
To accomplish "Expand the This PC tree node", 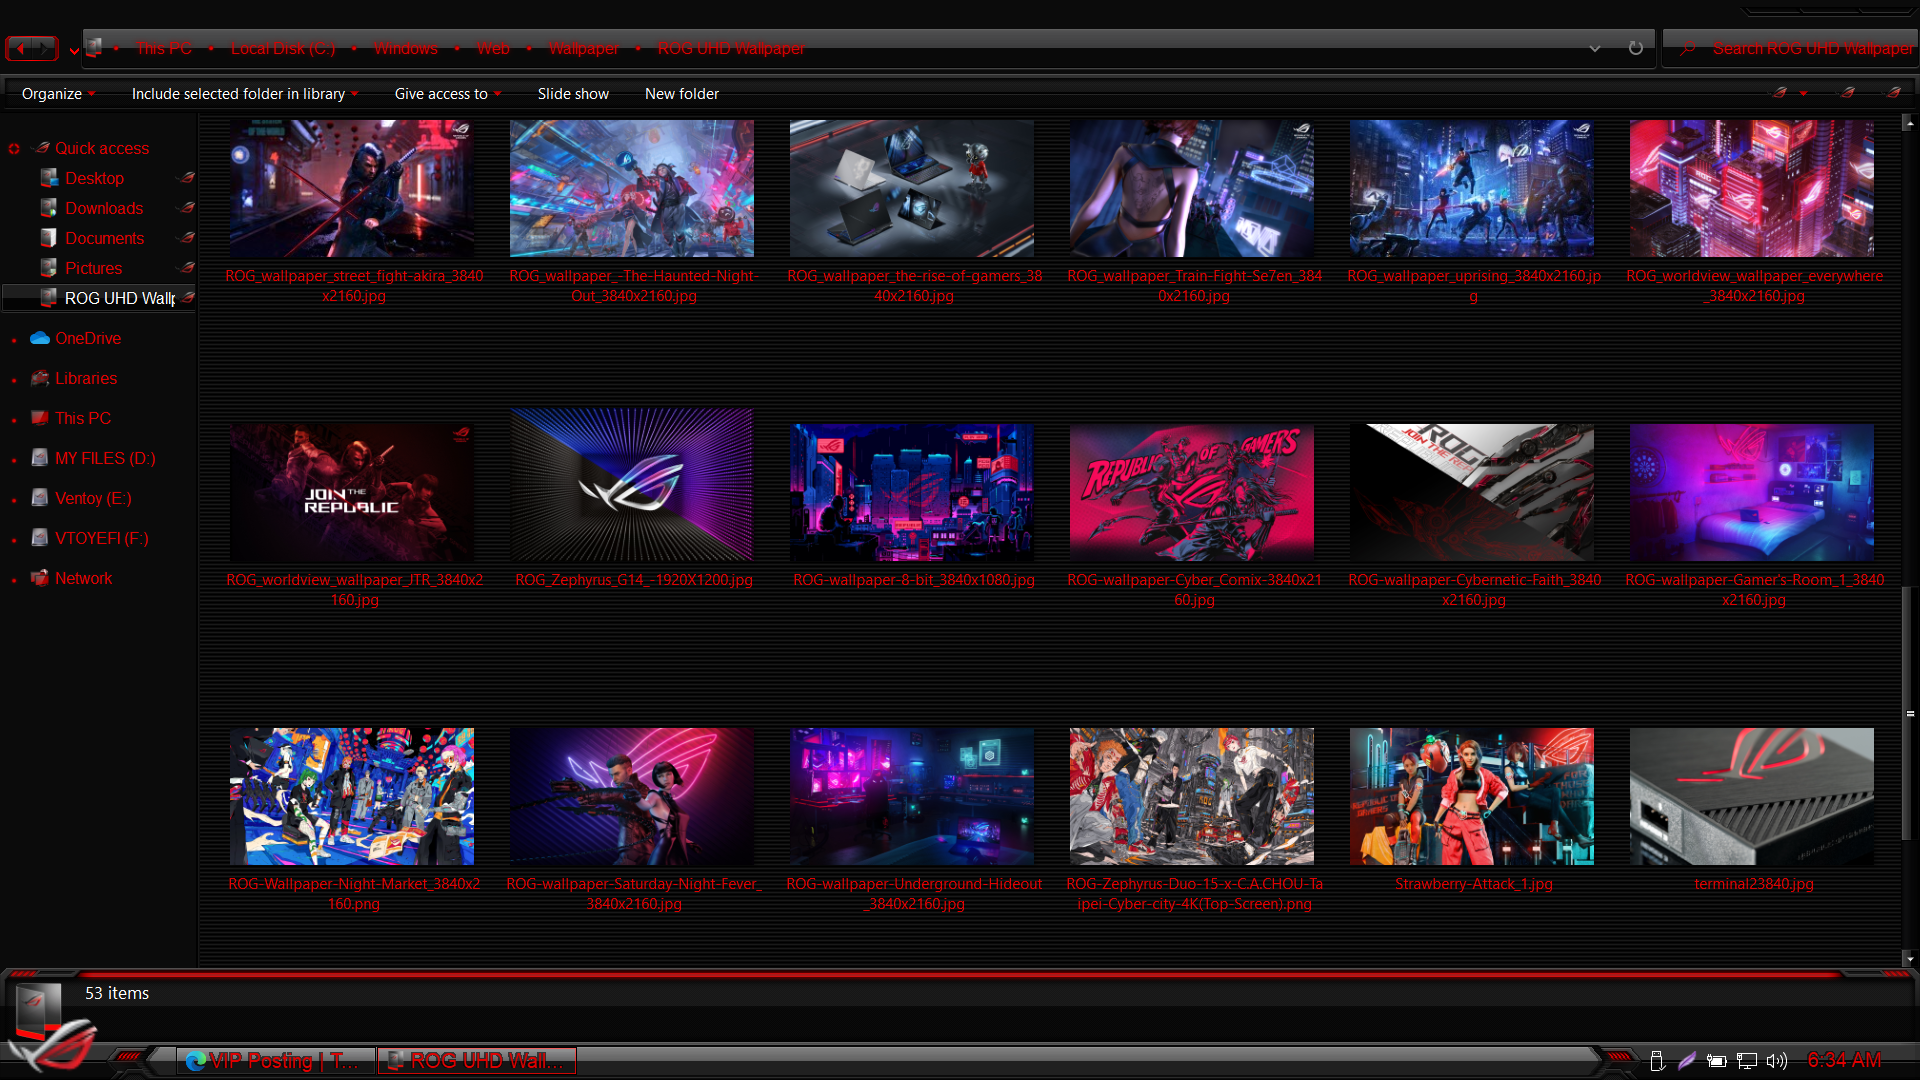I will click(14, 419).
